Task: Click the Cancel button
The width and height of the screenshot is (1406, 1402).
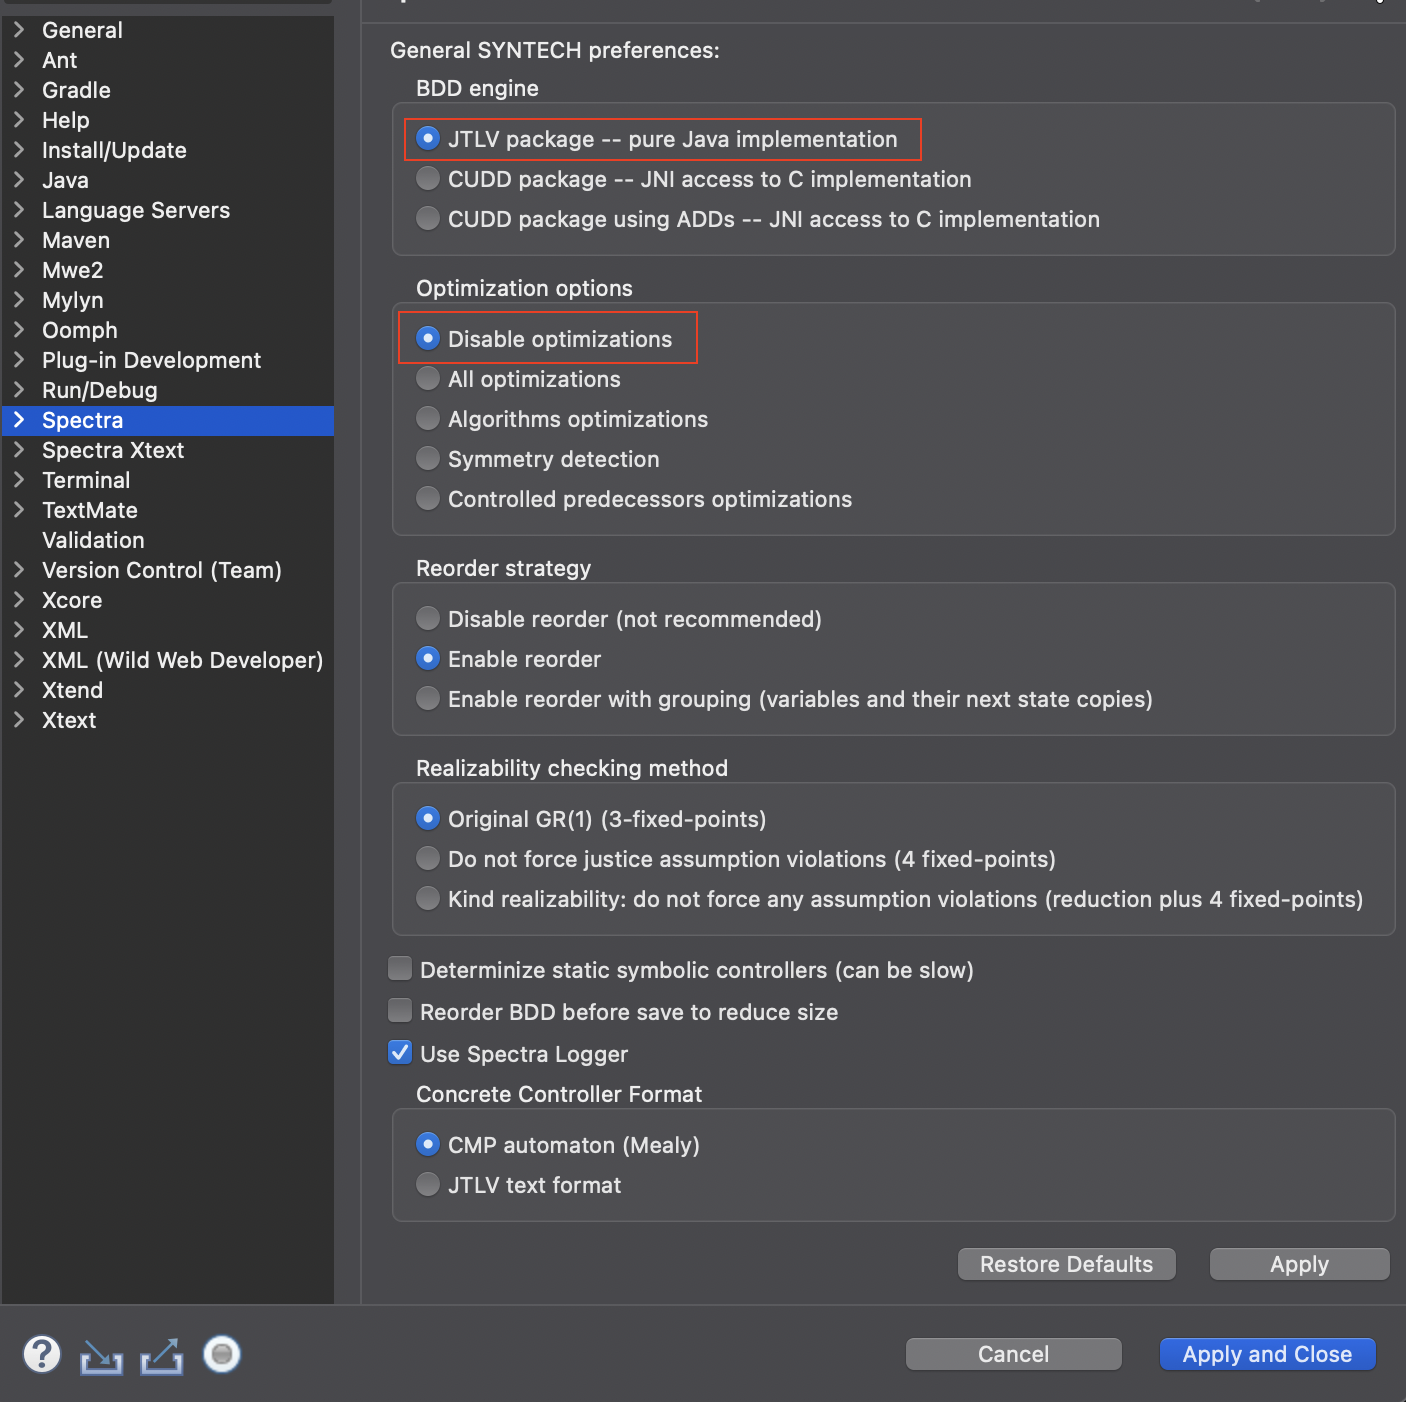Action: [x=1013, y=1354]
